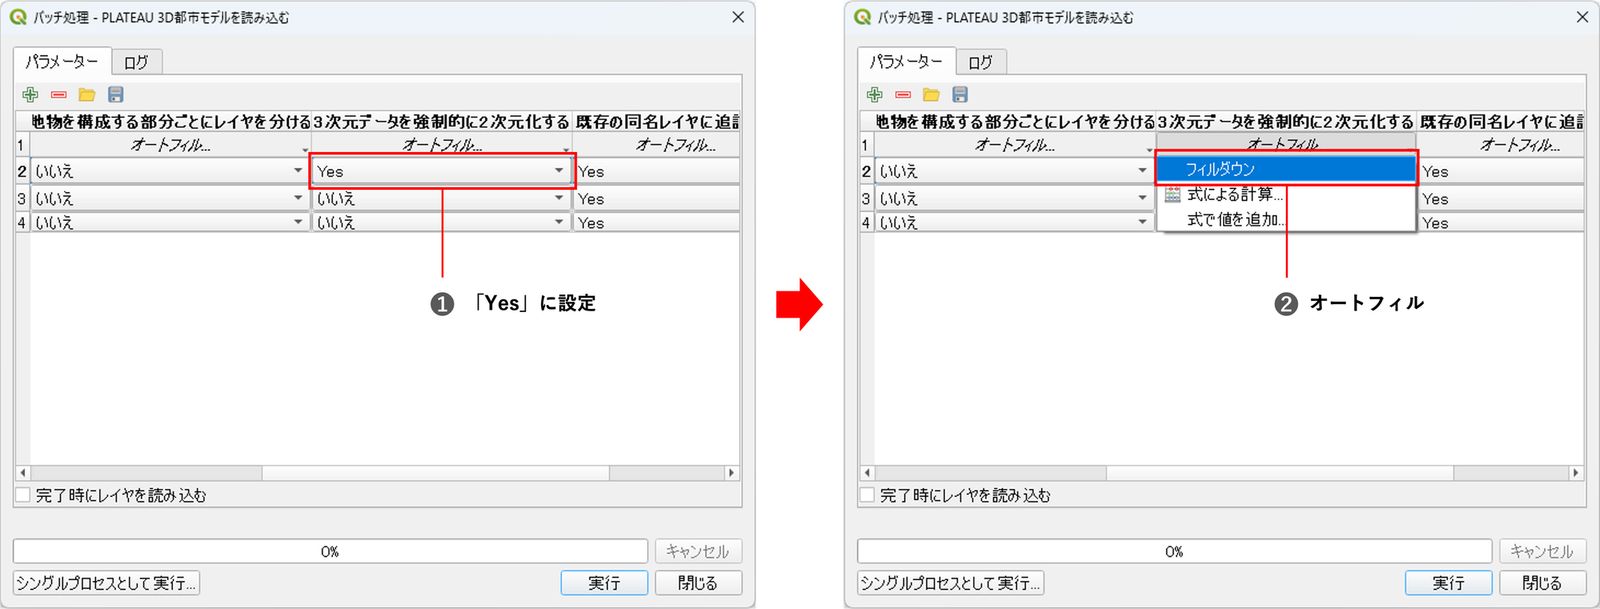
Task: Click 建物を構成する部分ごとにレイヤを分ける header in right dialog
Action: coord(1015,122)
